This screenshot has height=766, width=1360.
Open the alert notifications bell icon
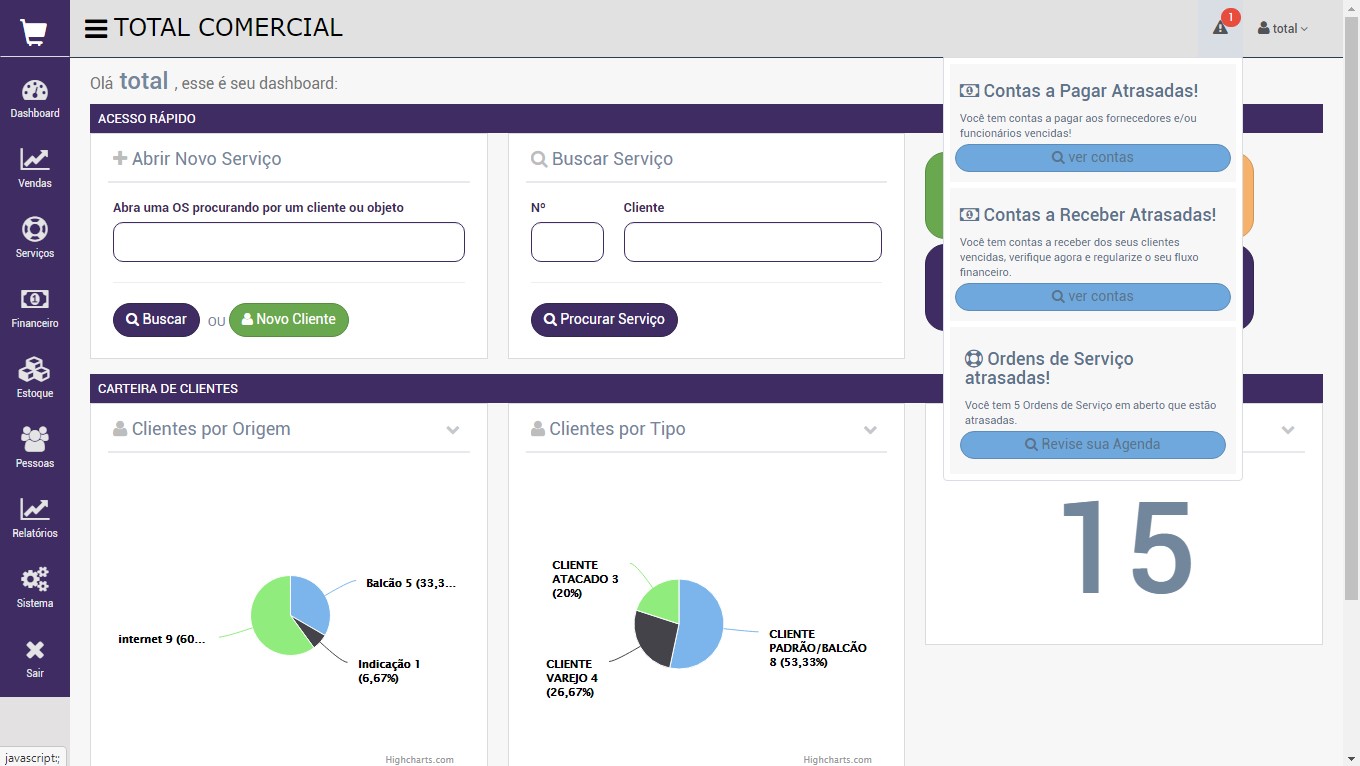pyautogui.click(x=1220, y=28)
